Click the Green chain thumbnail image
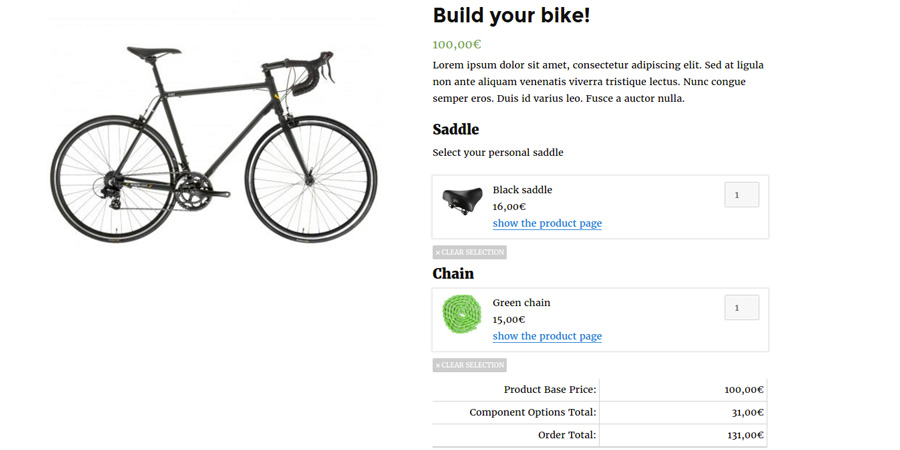The image size is (900, 450). coord(462,314)
